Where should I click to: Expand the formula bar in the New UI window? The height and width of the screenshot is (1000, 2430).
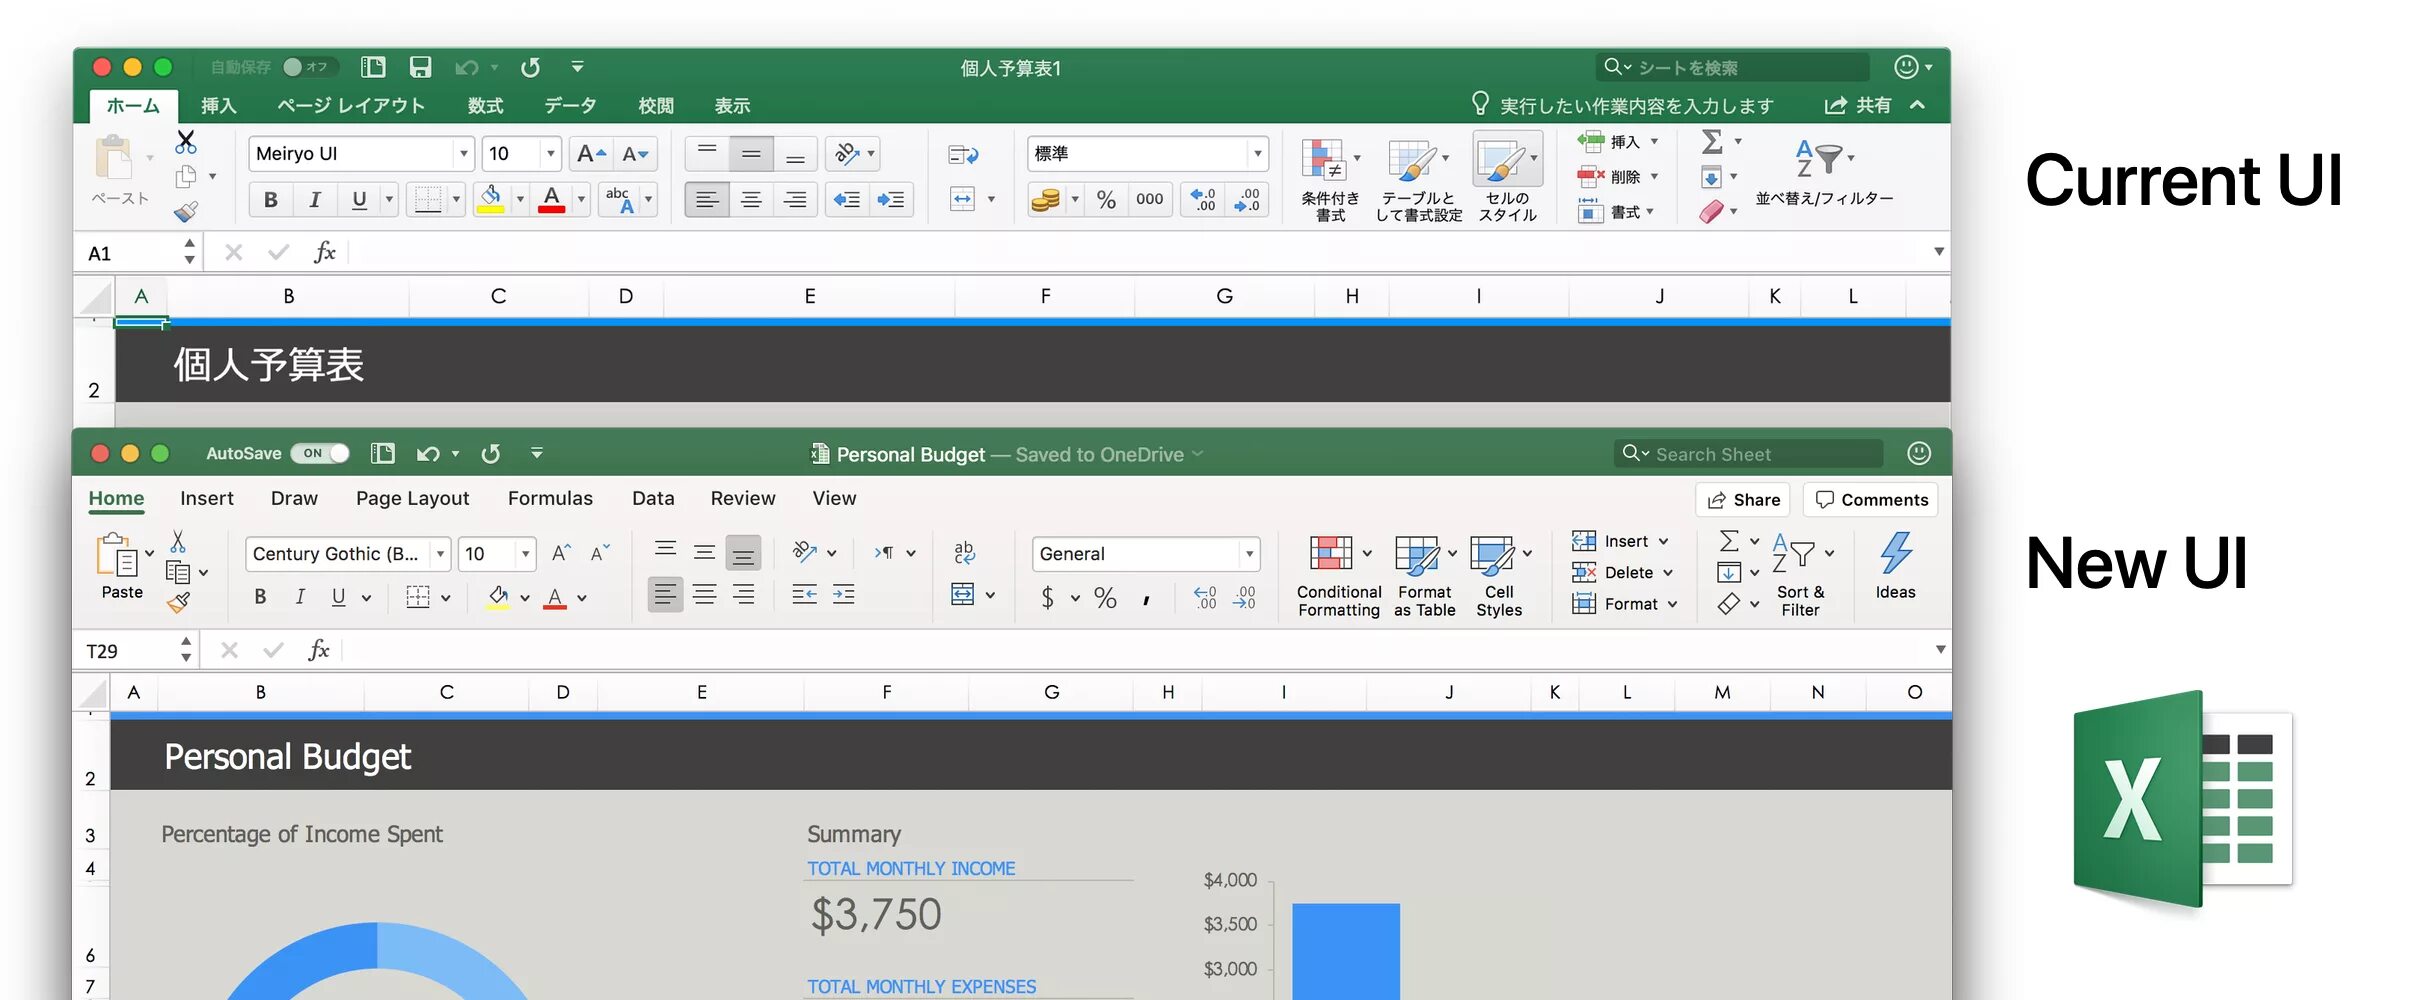tap(1940, 650)
